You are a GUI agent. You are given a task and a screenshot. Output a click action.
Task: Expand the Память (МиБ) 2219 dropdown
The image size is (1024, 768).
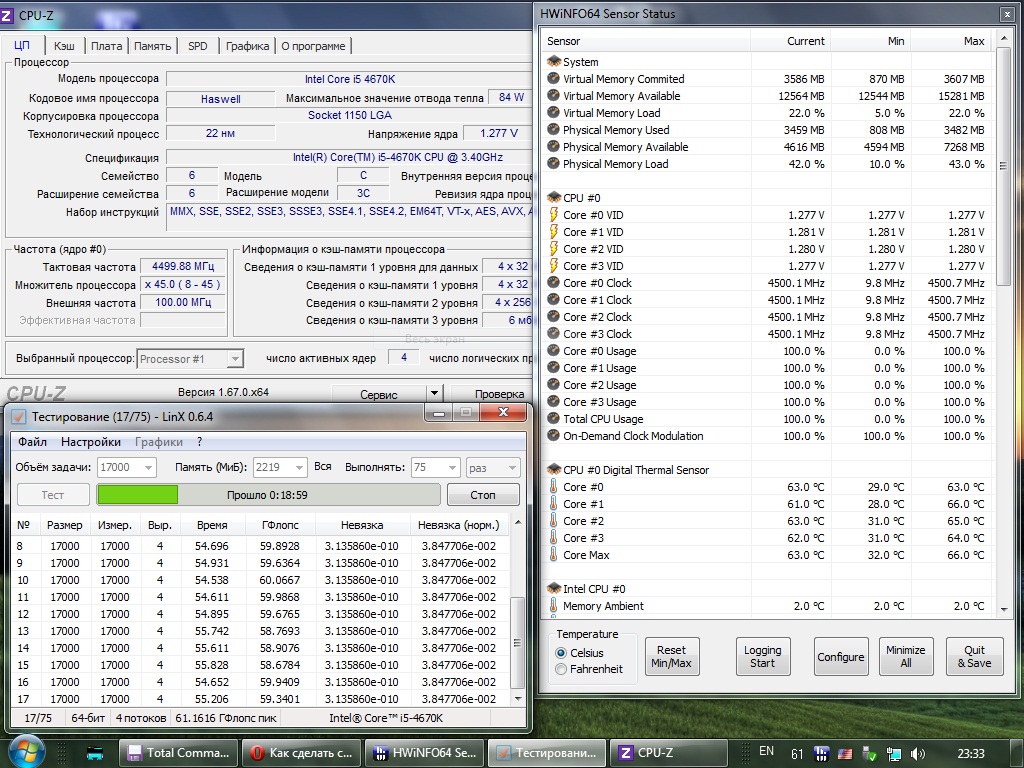pyautogui.click(x=299, y=468)
